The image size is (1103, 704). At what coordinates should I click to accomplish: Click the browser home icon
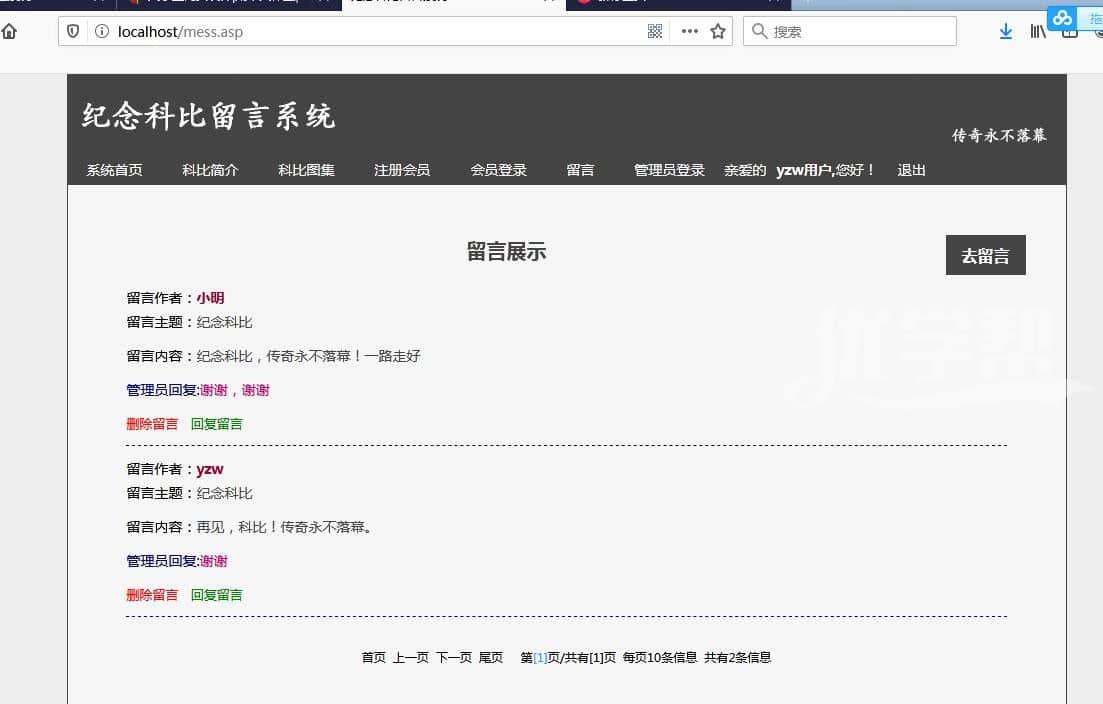click(9, 32)
